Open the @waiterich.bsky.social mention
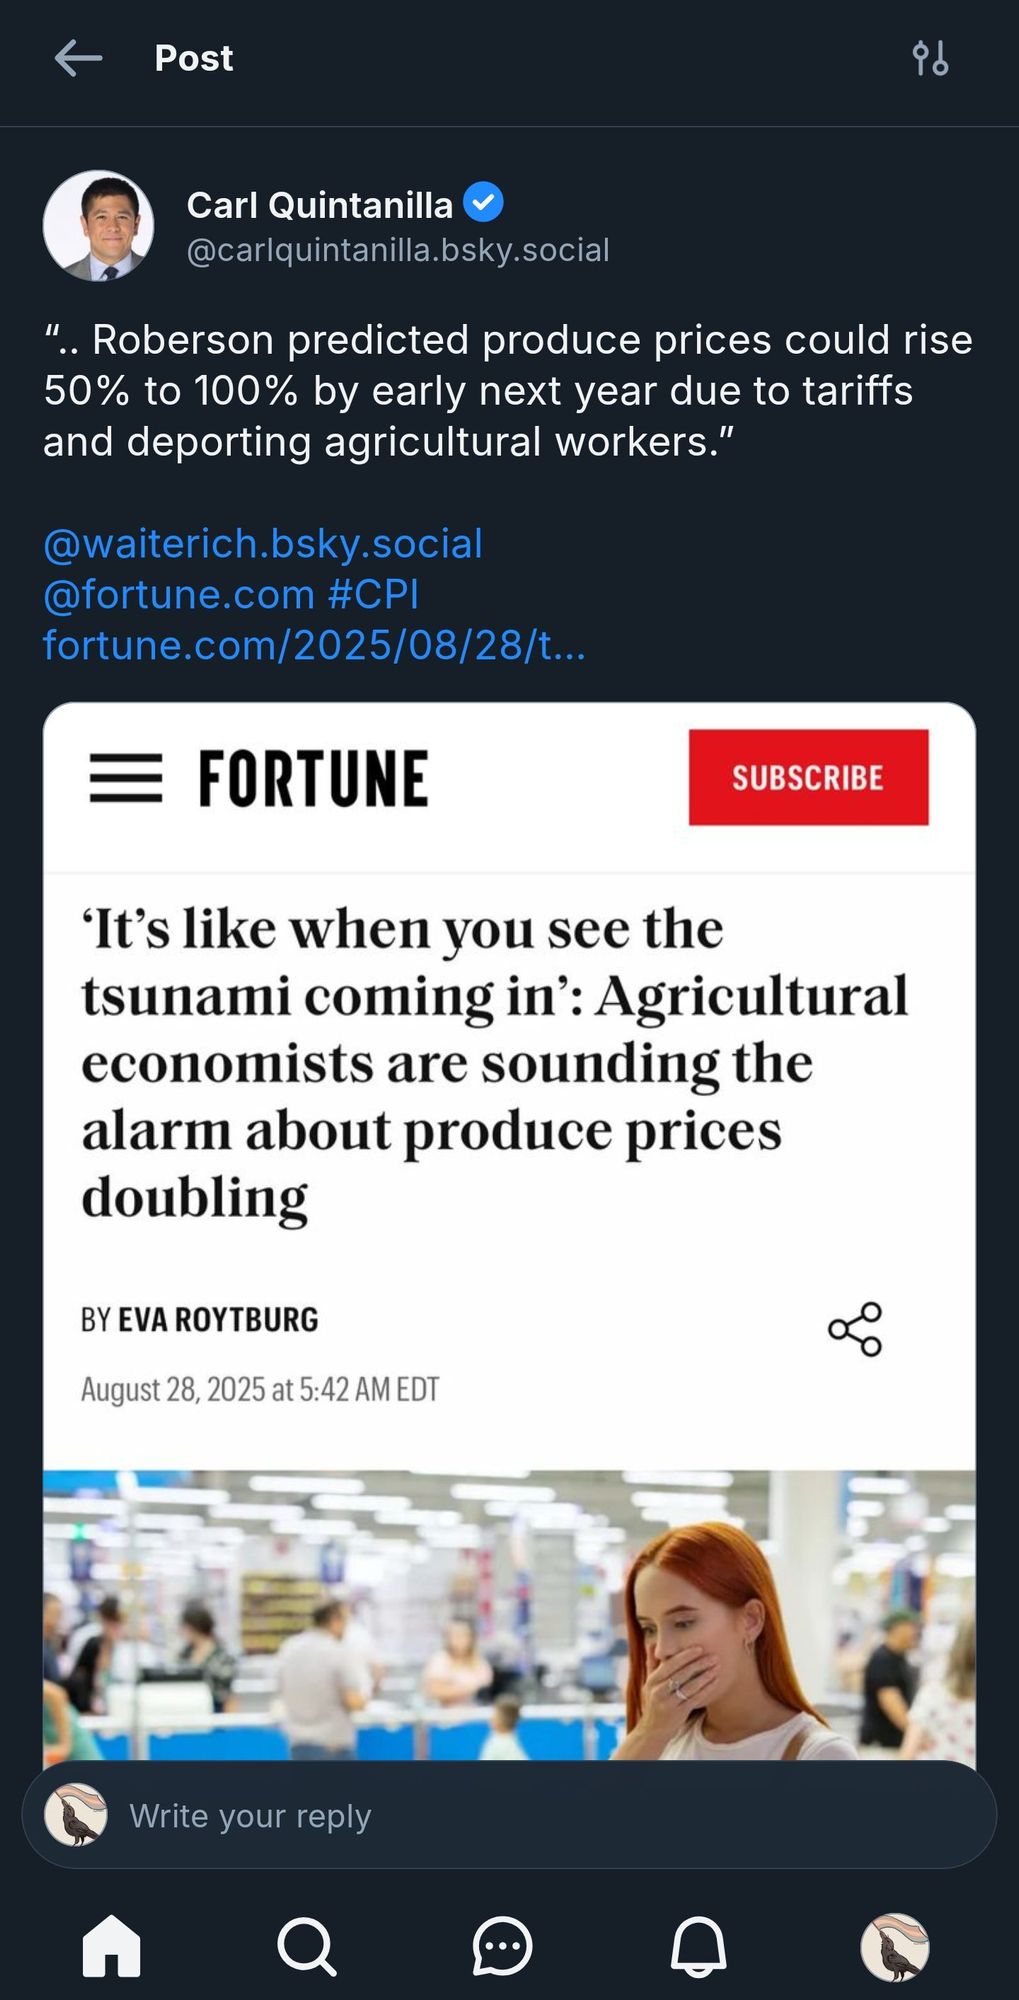The image size is (1019, 2000). pyautogui.click(x=263, y=543)
